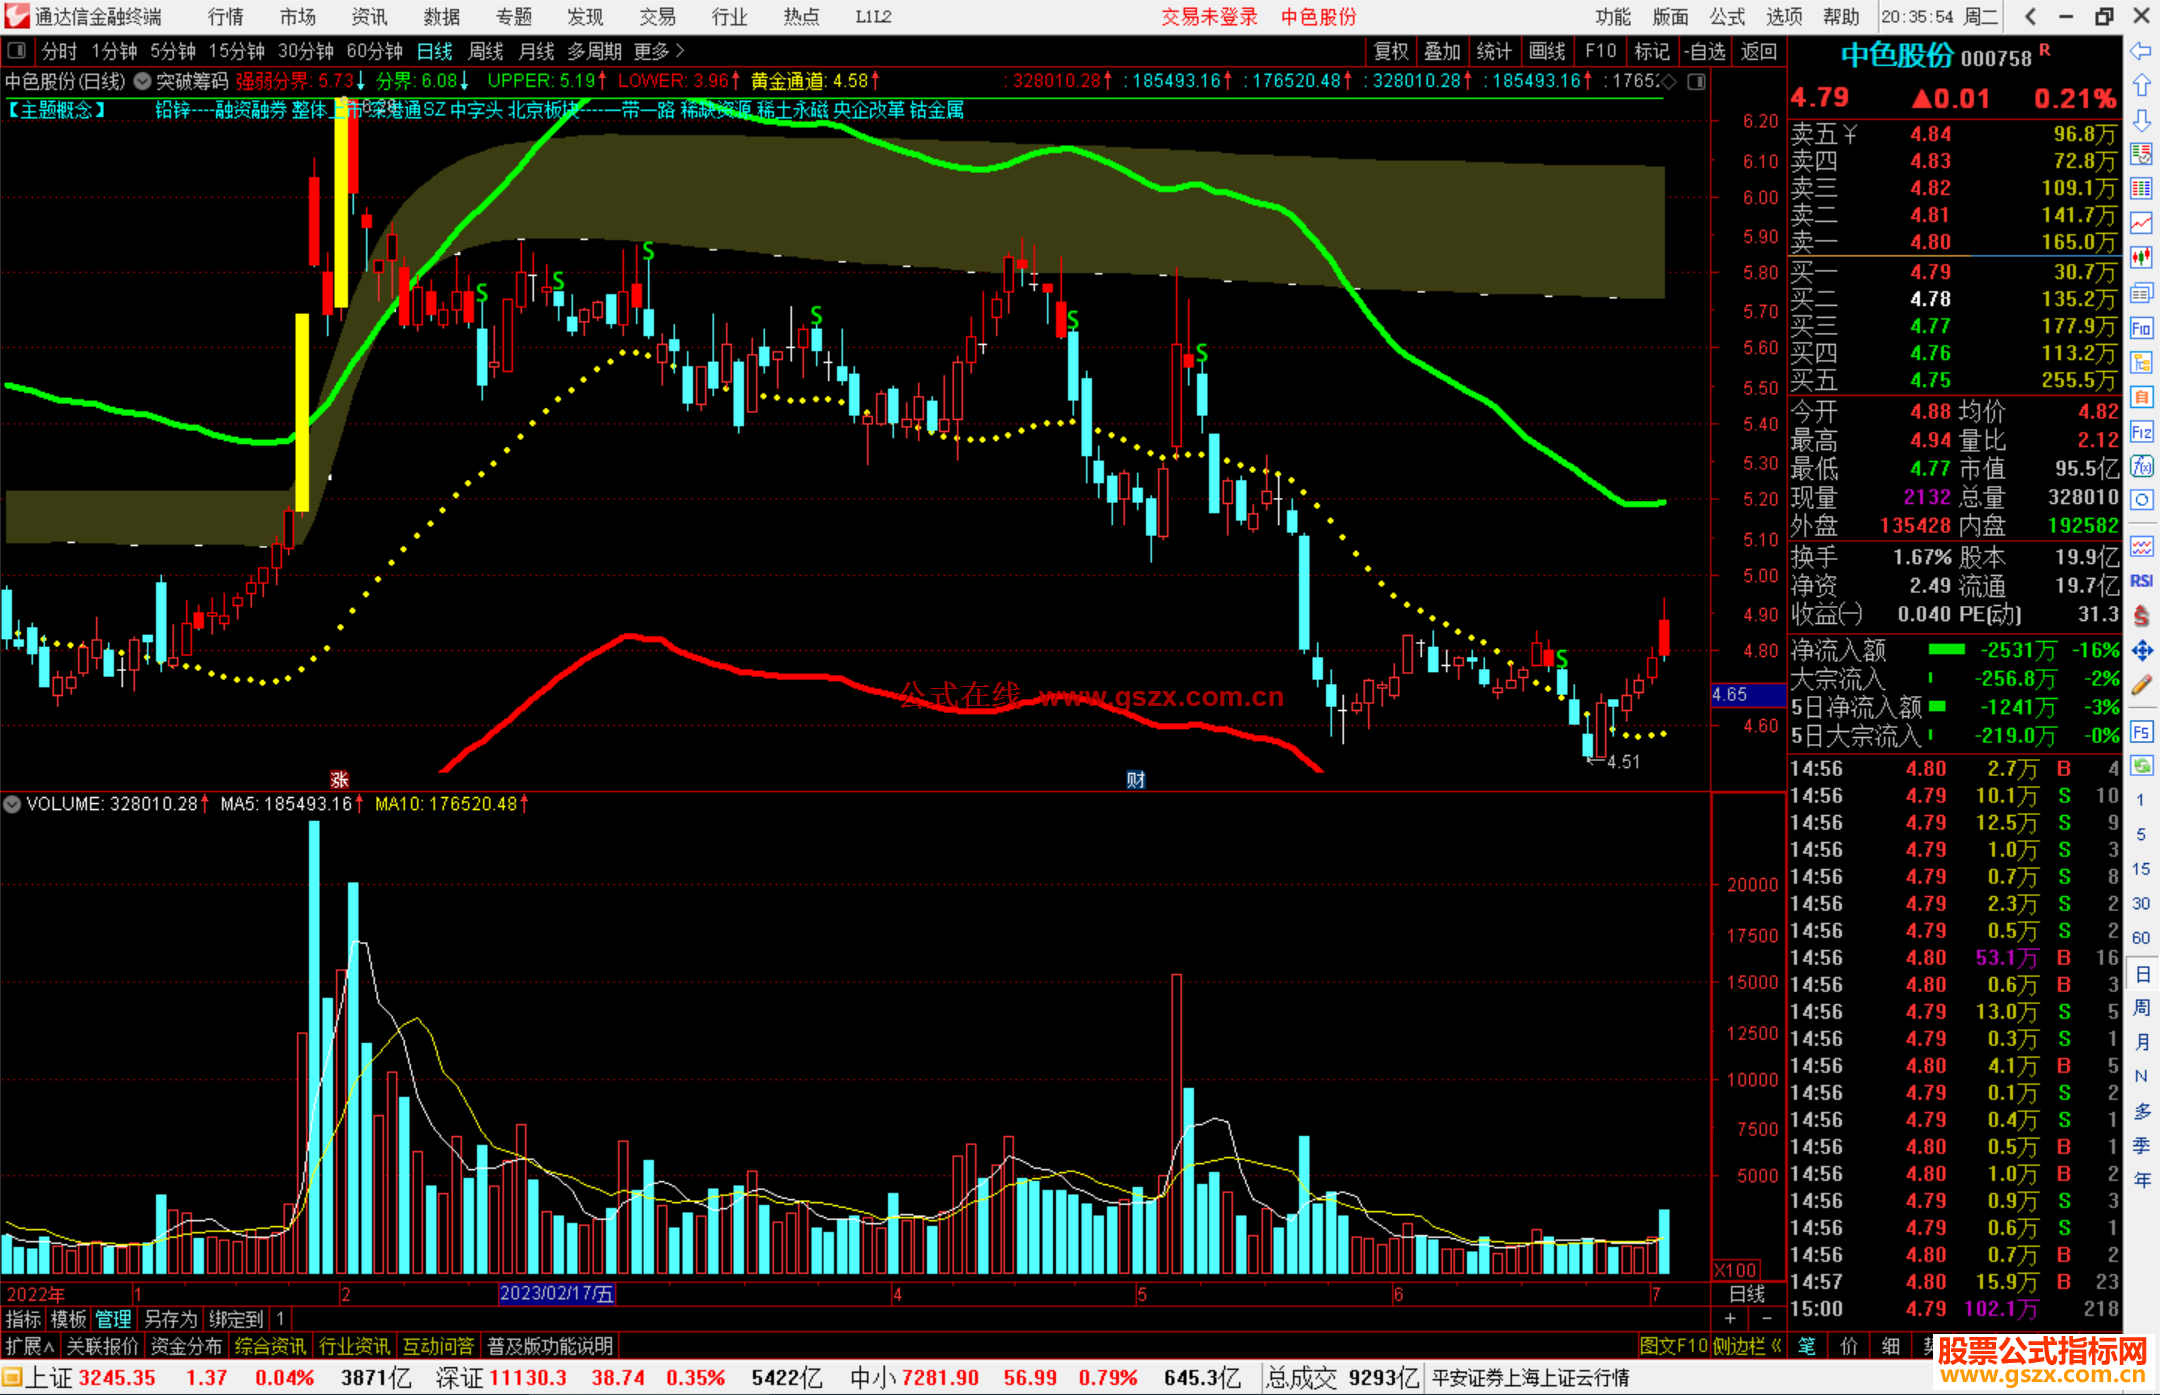Open the RSI indicator in sidebar
The image size is (2160, 1395).
pos(2141,581)
